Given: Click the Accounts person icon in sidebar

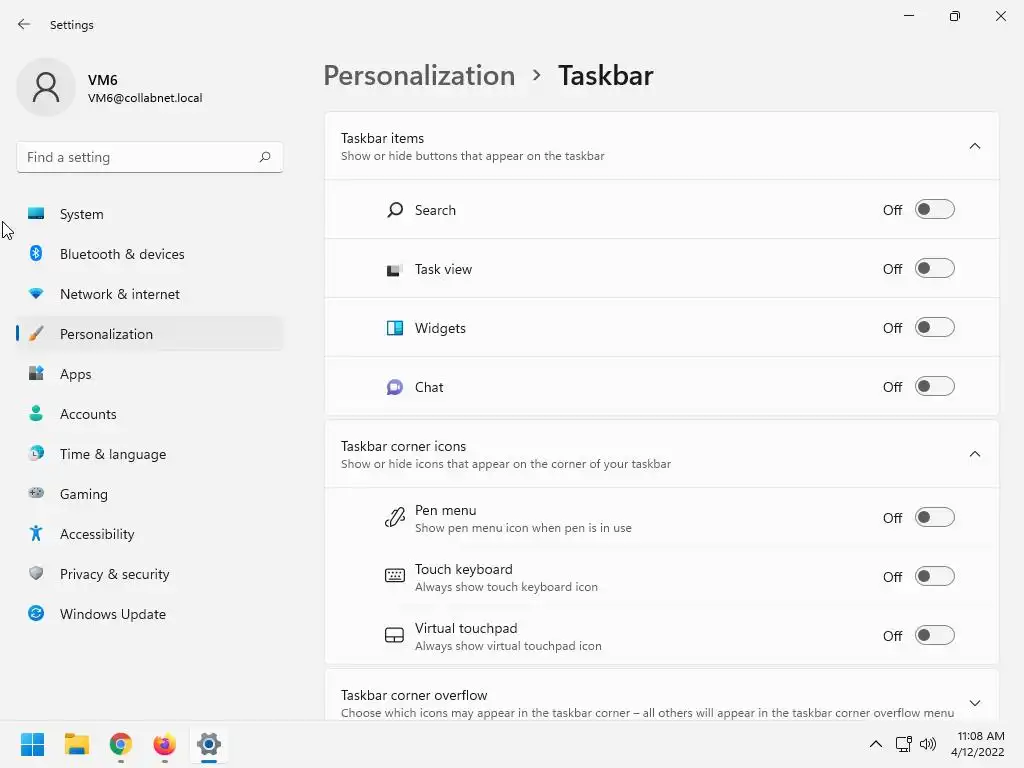Looking at the screenshot, I should 36,413.
